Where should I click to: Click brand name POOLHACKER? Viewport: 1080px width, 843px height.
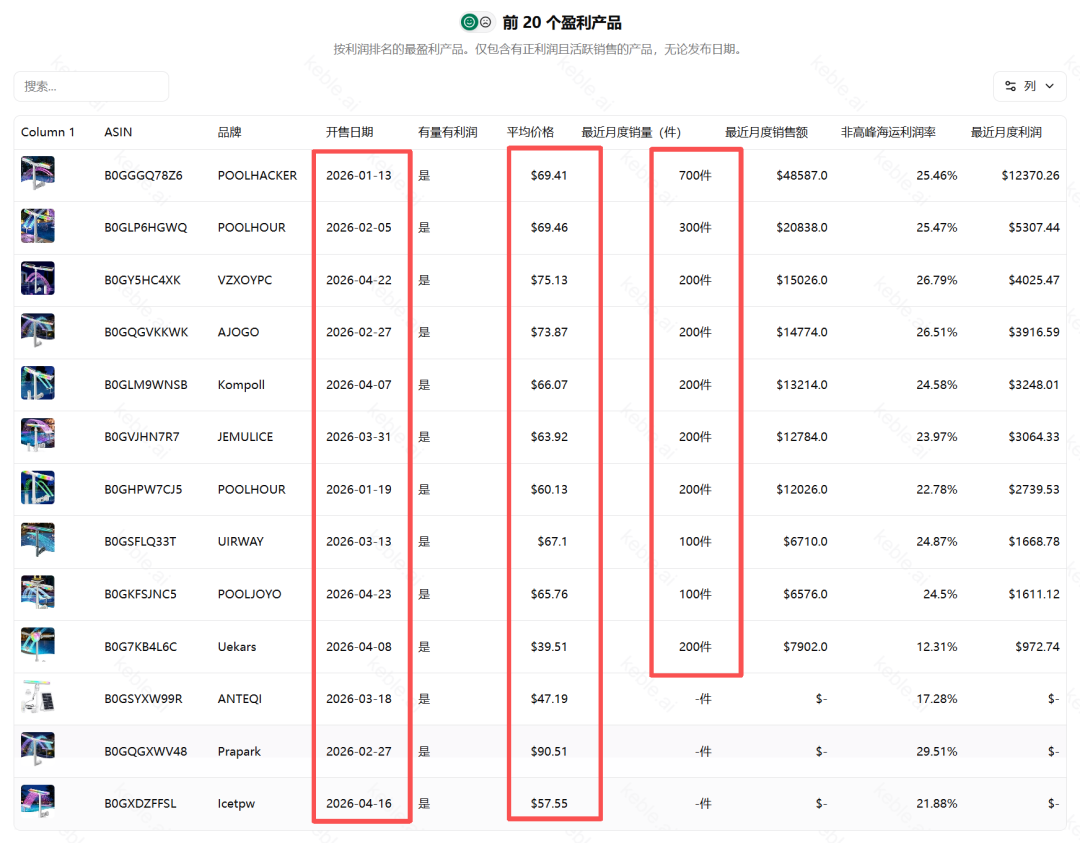[258, 176]
